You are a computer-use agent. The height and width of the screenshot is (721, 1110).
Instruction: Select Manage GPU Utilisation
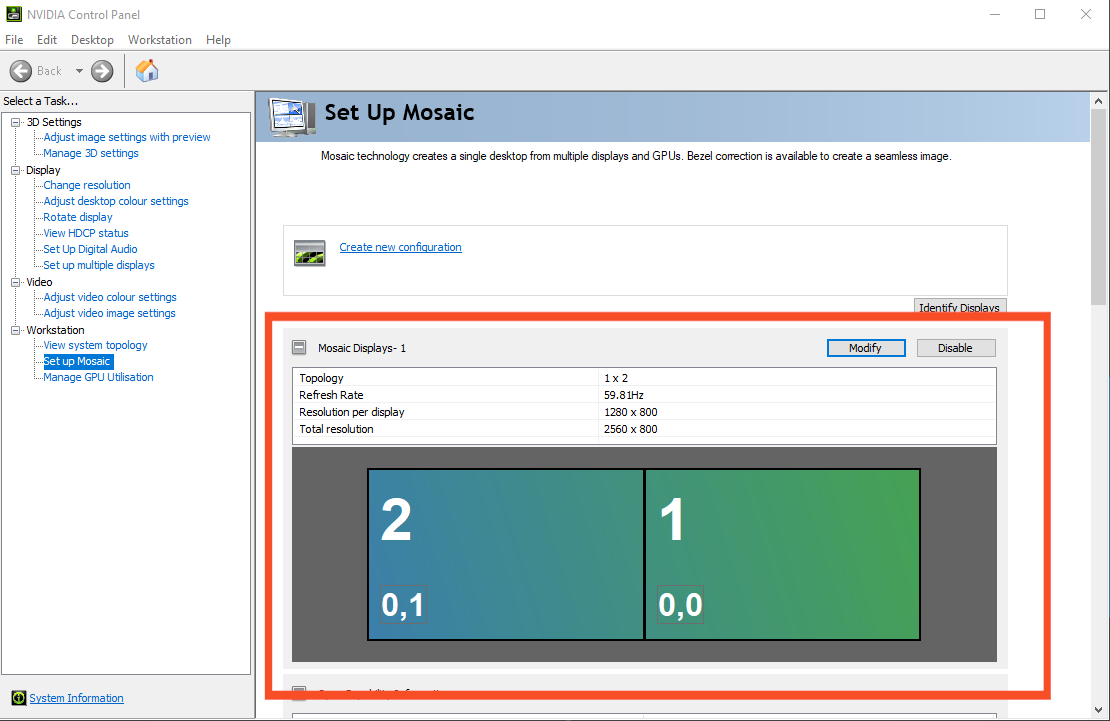click(x=98, y=377)
